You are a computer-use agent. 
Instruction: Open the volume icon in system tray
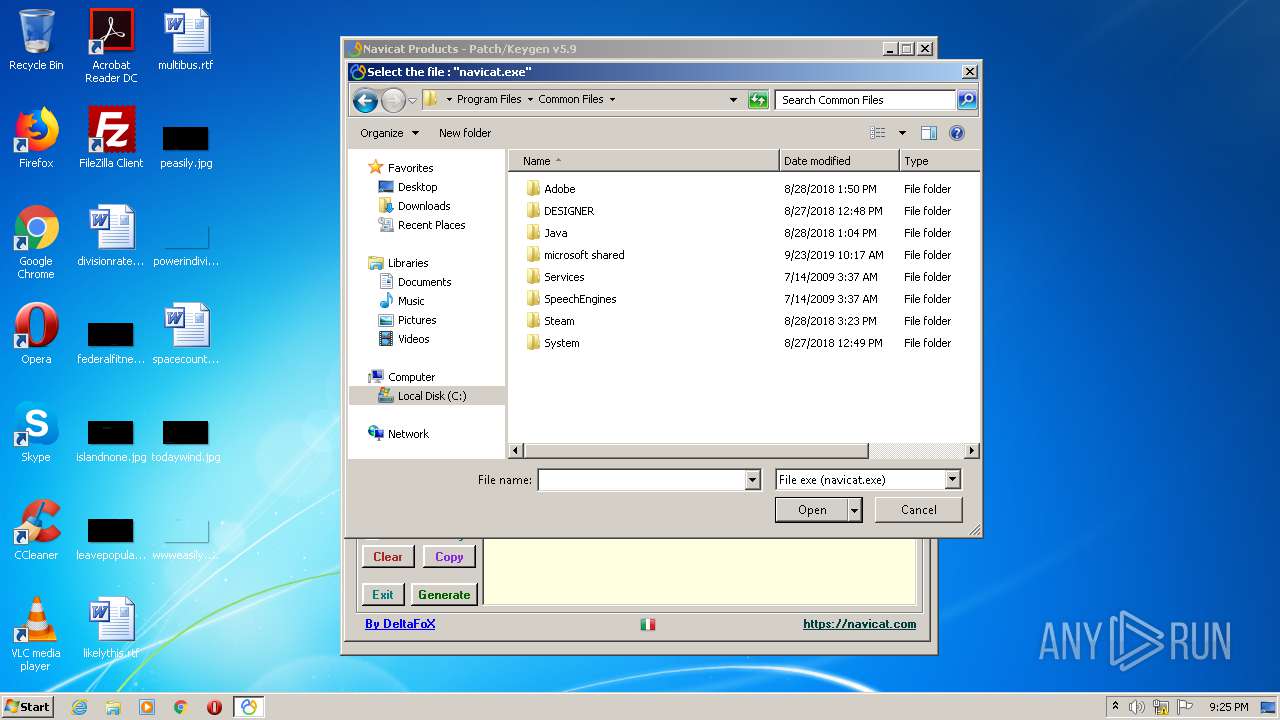tap(1137, 707)
